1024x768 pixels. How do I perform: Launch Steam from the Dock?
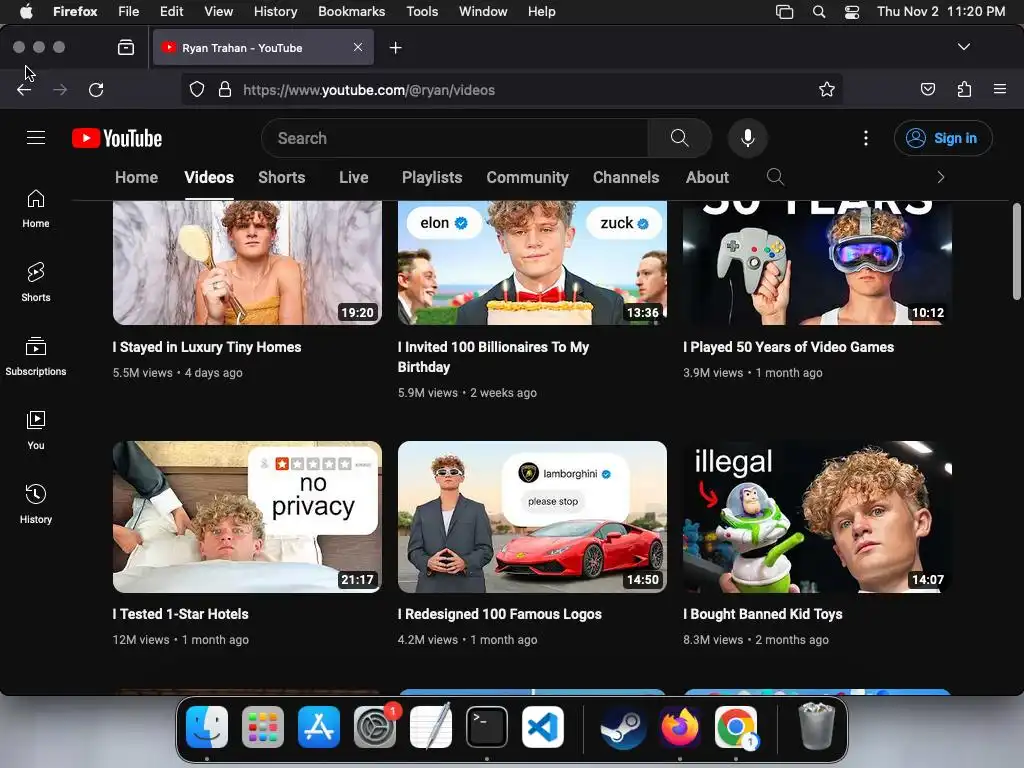623,727
